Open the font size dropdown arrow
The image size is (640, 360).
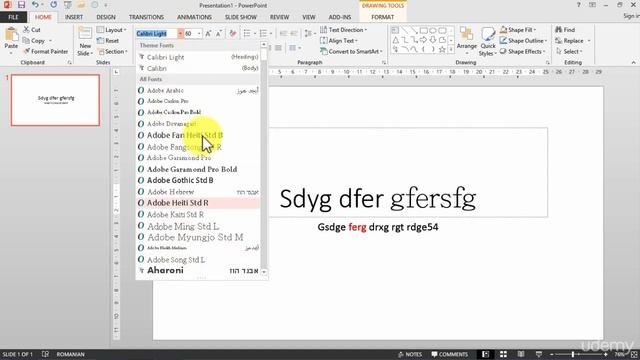(x=199, y=33)
